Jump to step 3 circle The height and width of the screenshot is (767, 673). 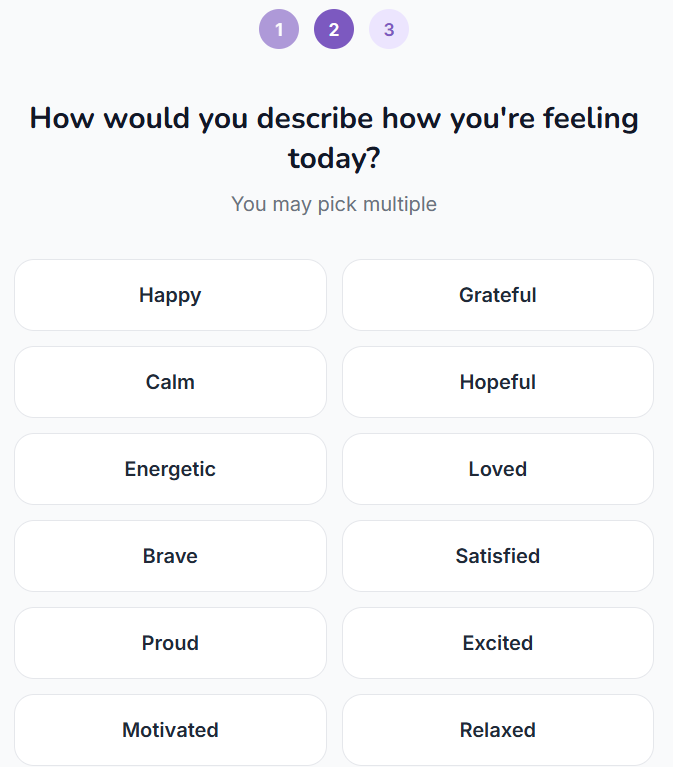click(389, 29)
